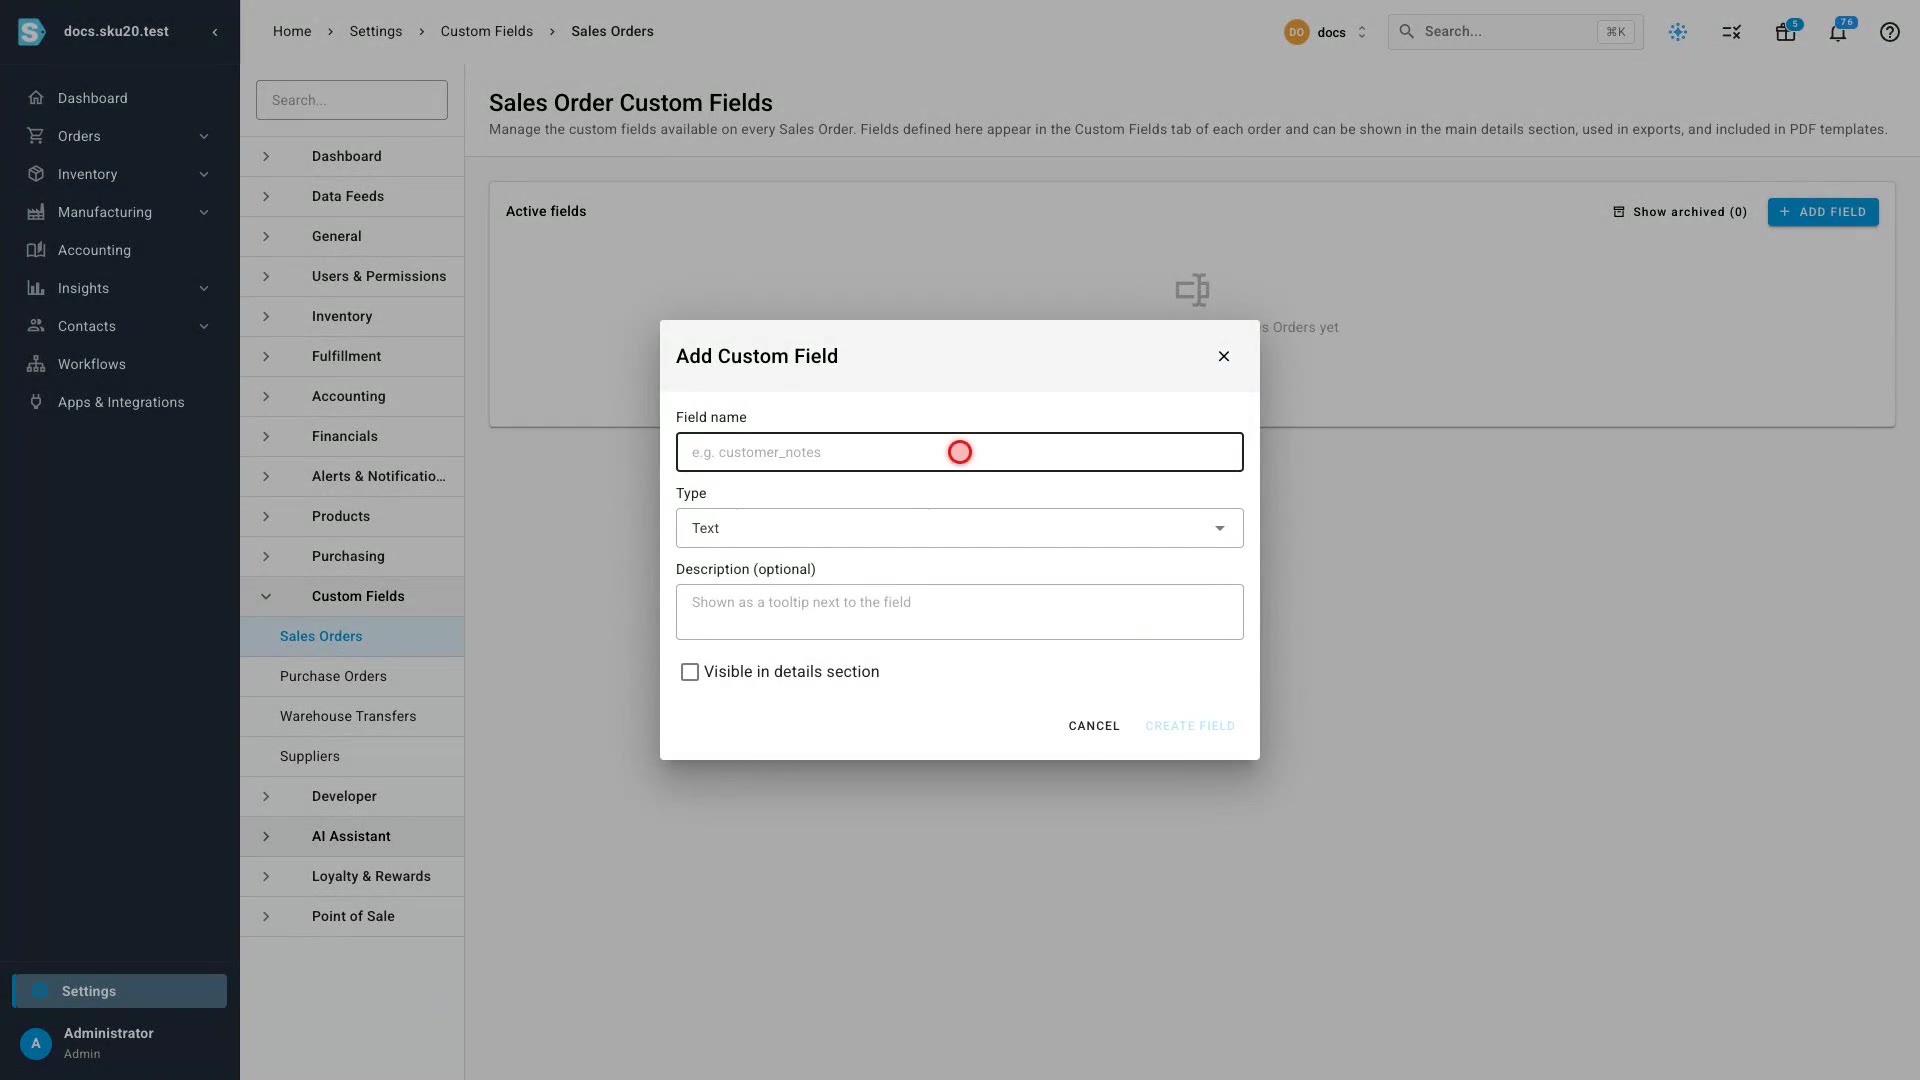Open the notifications bell icon
This screenshot has width=1920, height=1080.
[x=1837, y=32]
